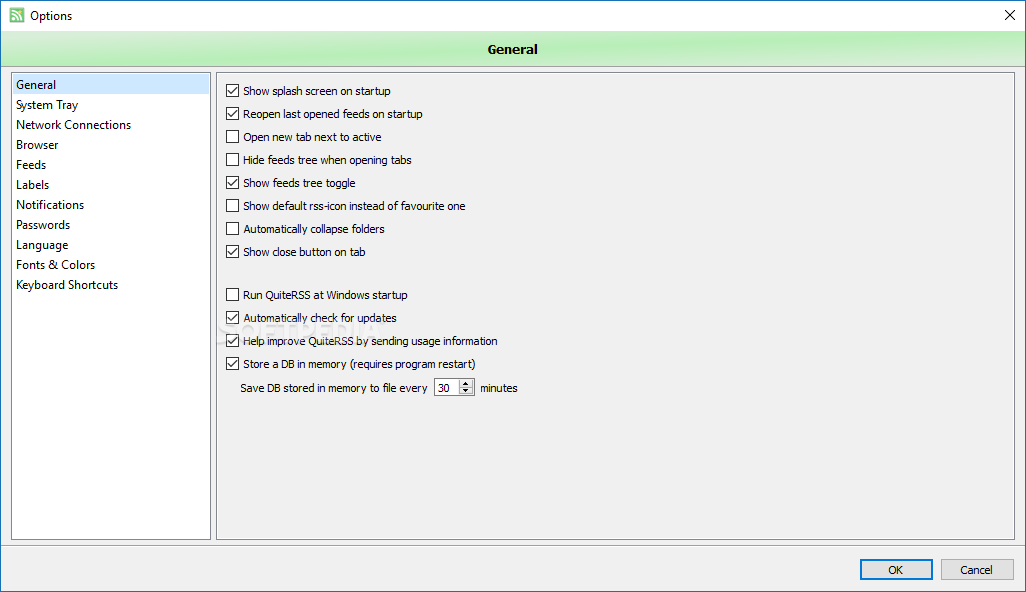The height and width of the screenshot is (592, 1026).
Task: Select General in the options list
Action: point(111,84)
